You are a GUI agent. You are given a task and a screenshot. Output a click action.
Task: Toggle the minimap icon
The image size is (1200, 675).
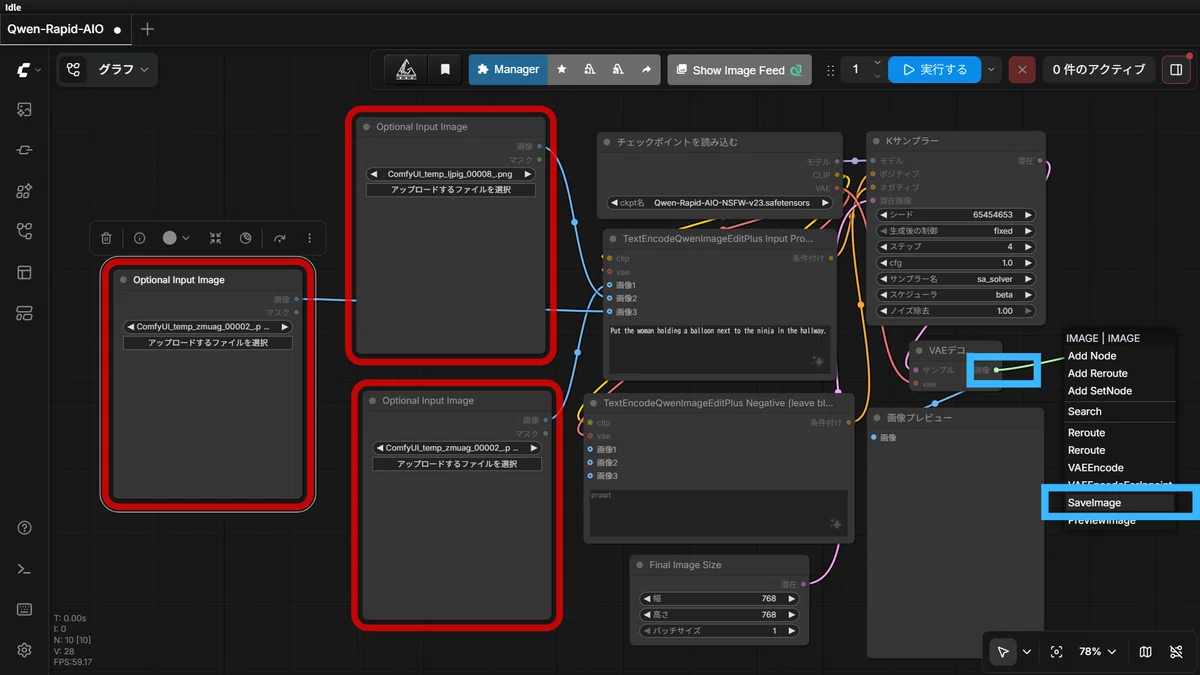(x=1145, y=652)
